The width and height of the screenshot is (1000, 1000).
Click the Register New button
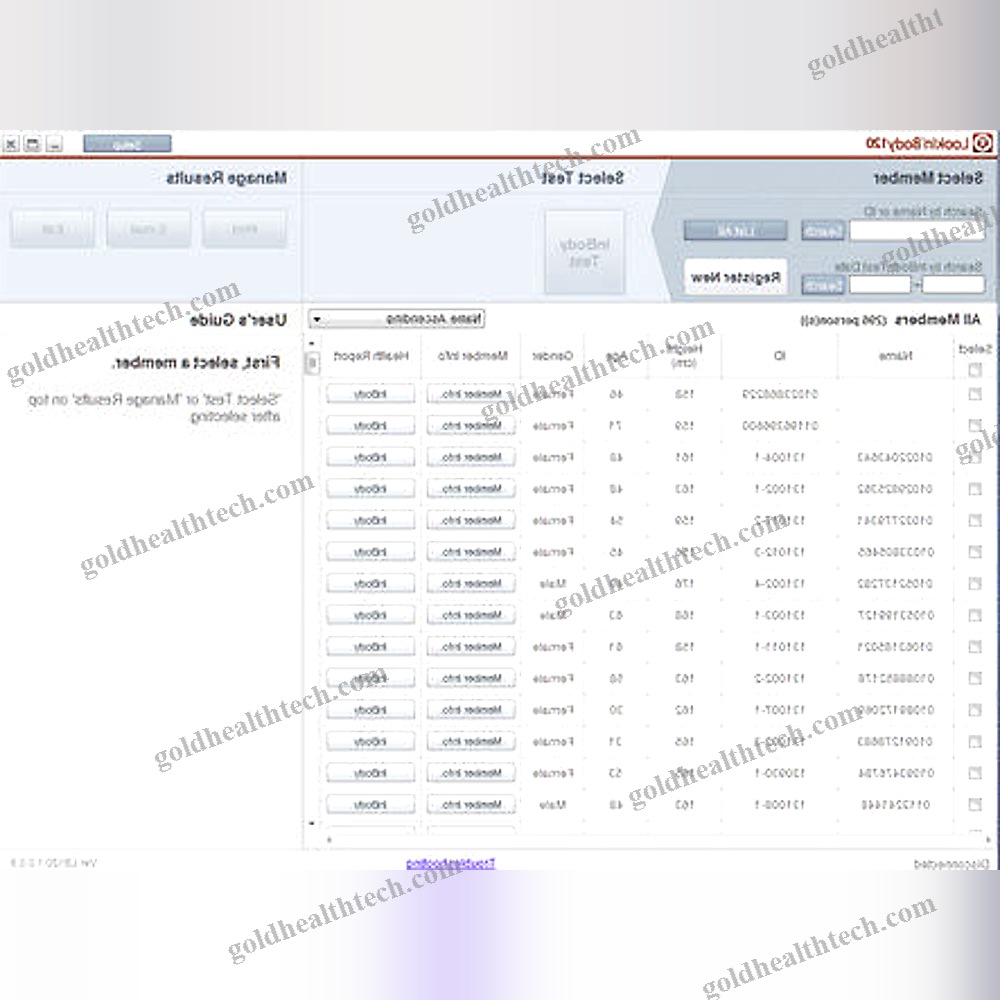(735, 277)
